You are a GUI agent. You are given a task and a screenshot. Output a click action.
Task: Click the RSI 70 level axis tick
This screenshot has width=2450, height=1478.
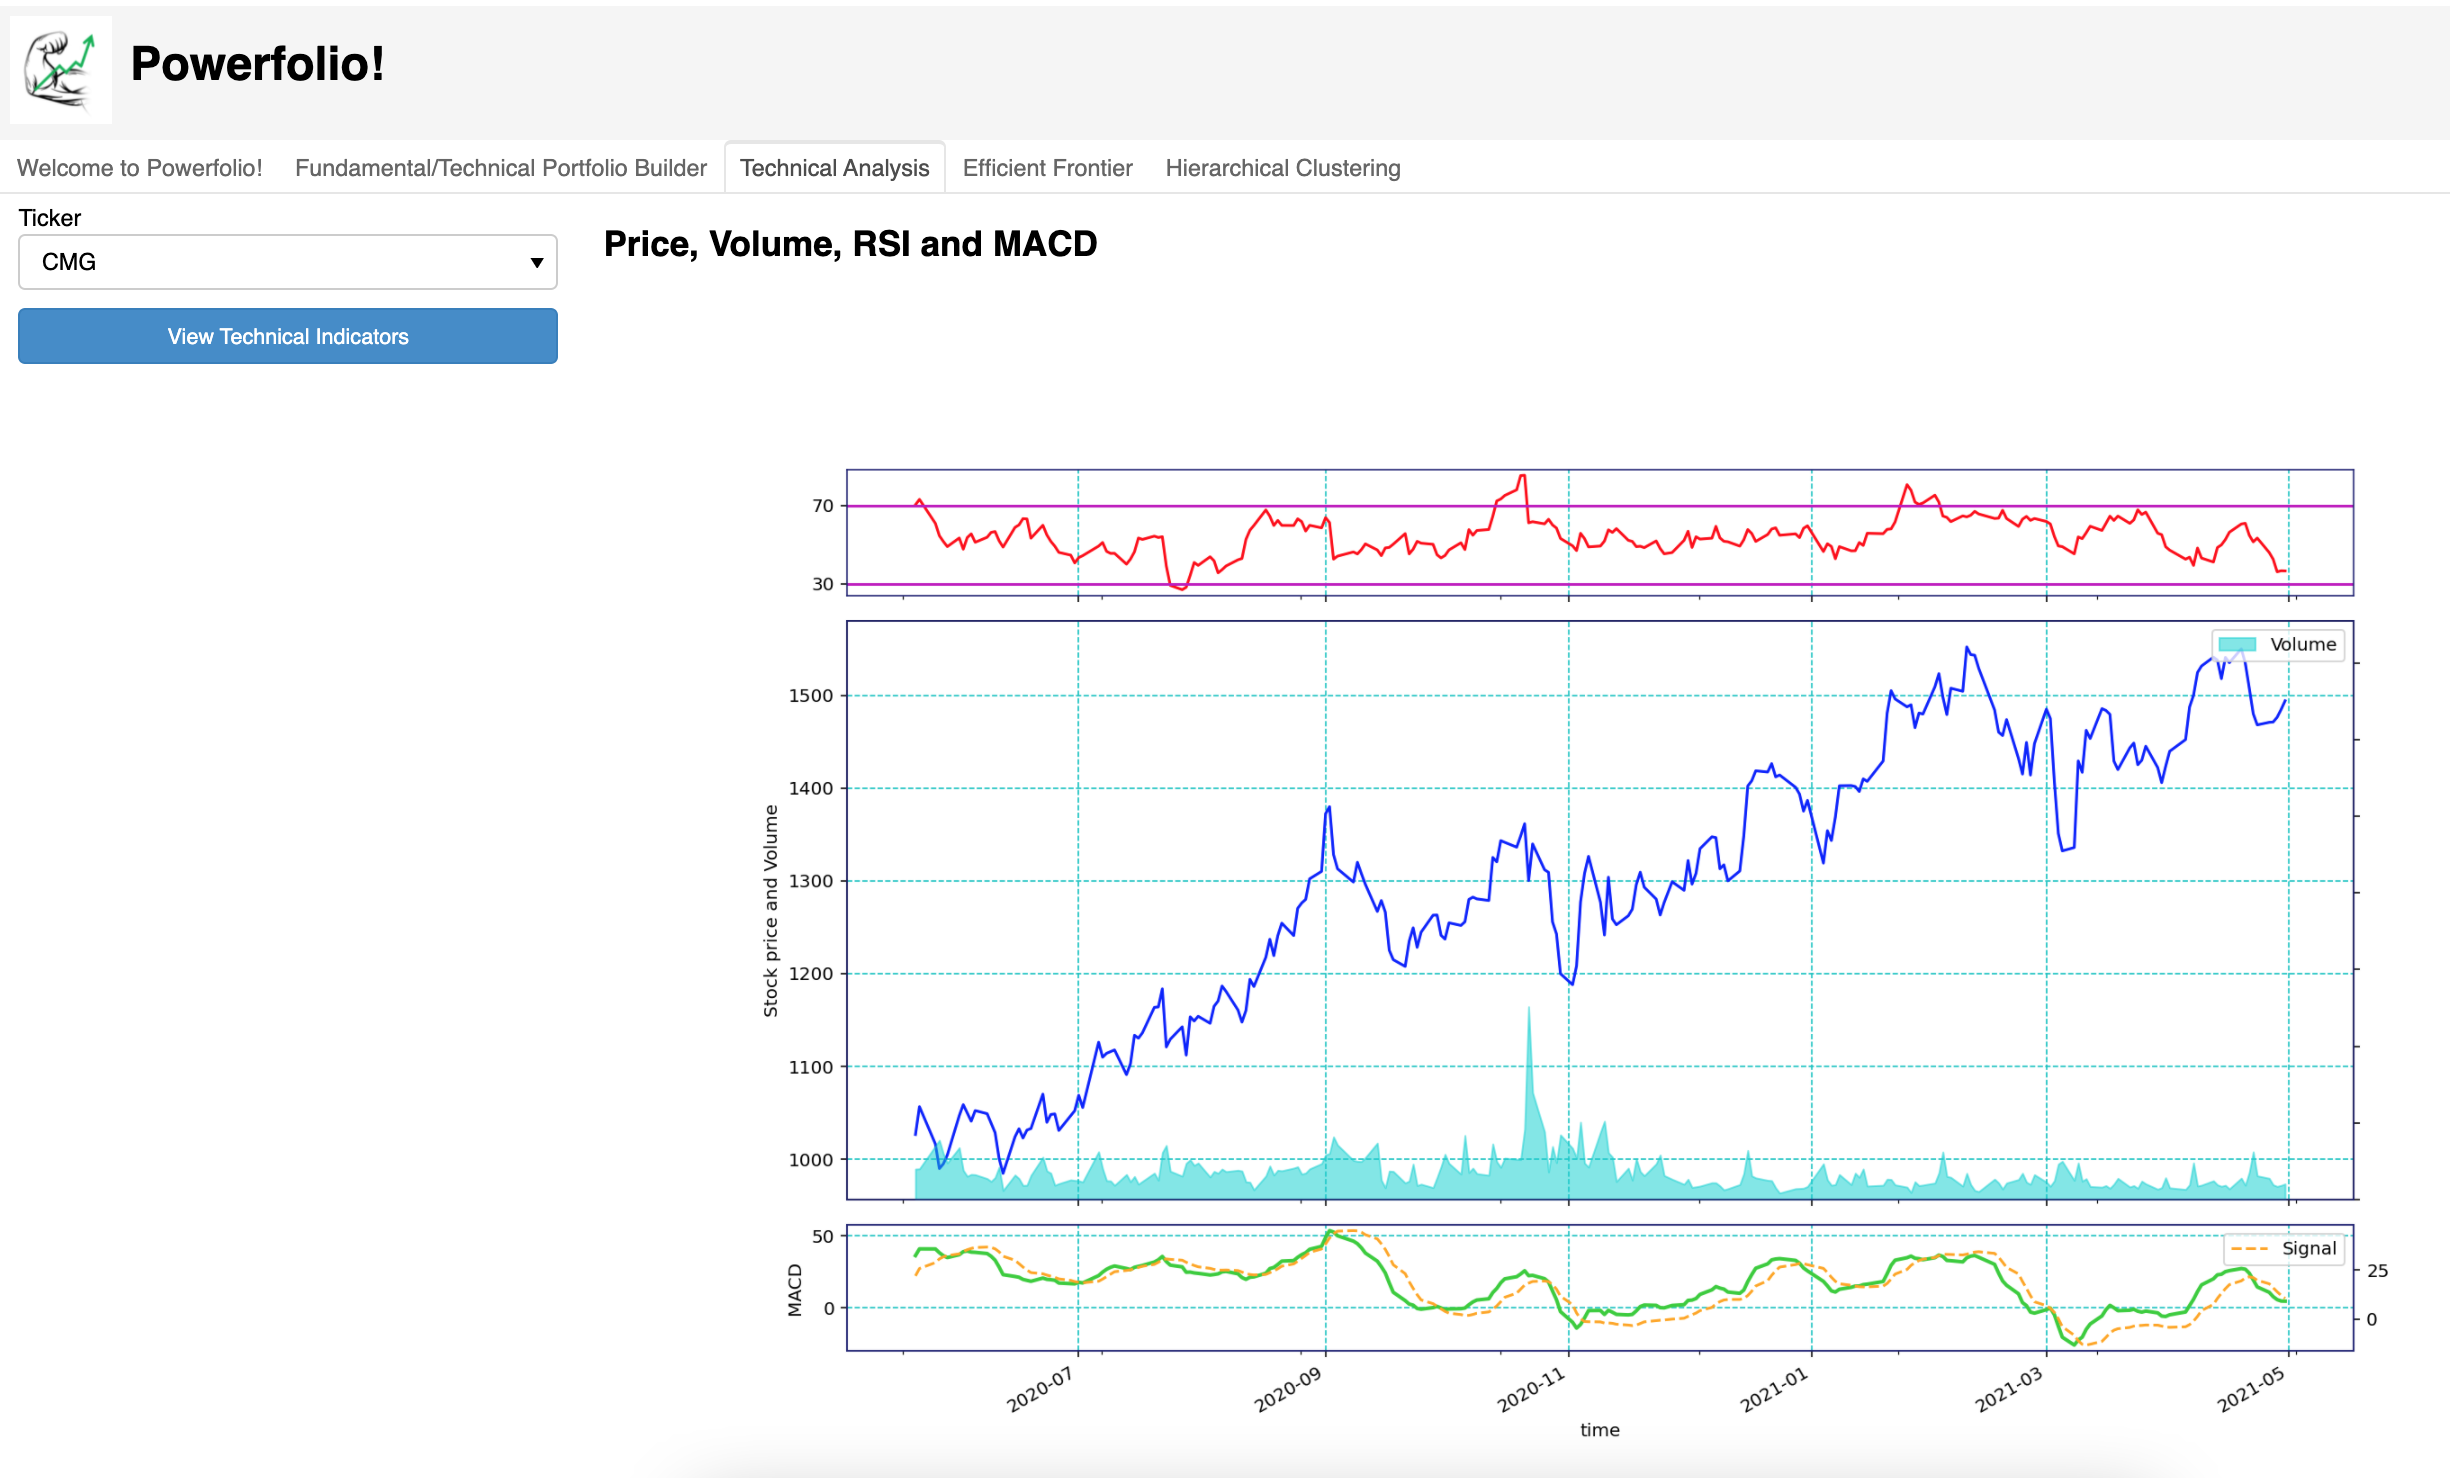pos(822,506)
